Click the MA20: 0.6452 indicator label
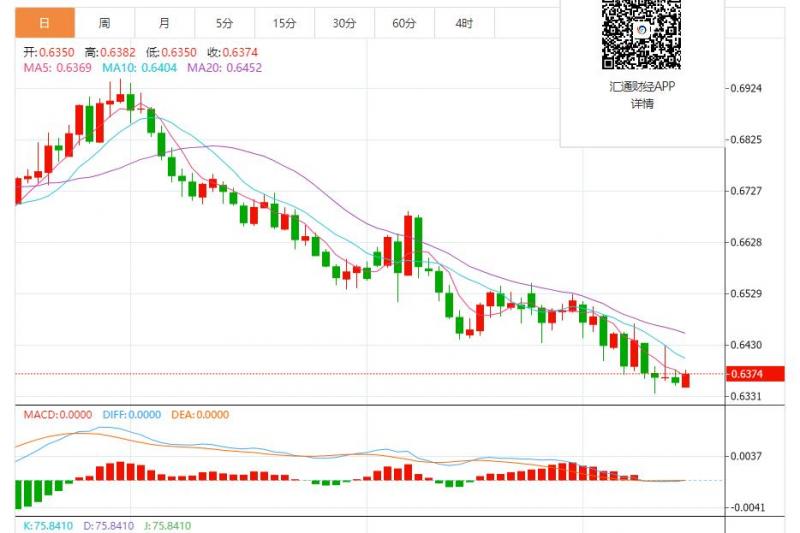This screenshot has height=533, width=800. pyautogui.click(x=224, y=68)
